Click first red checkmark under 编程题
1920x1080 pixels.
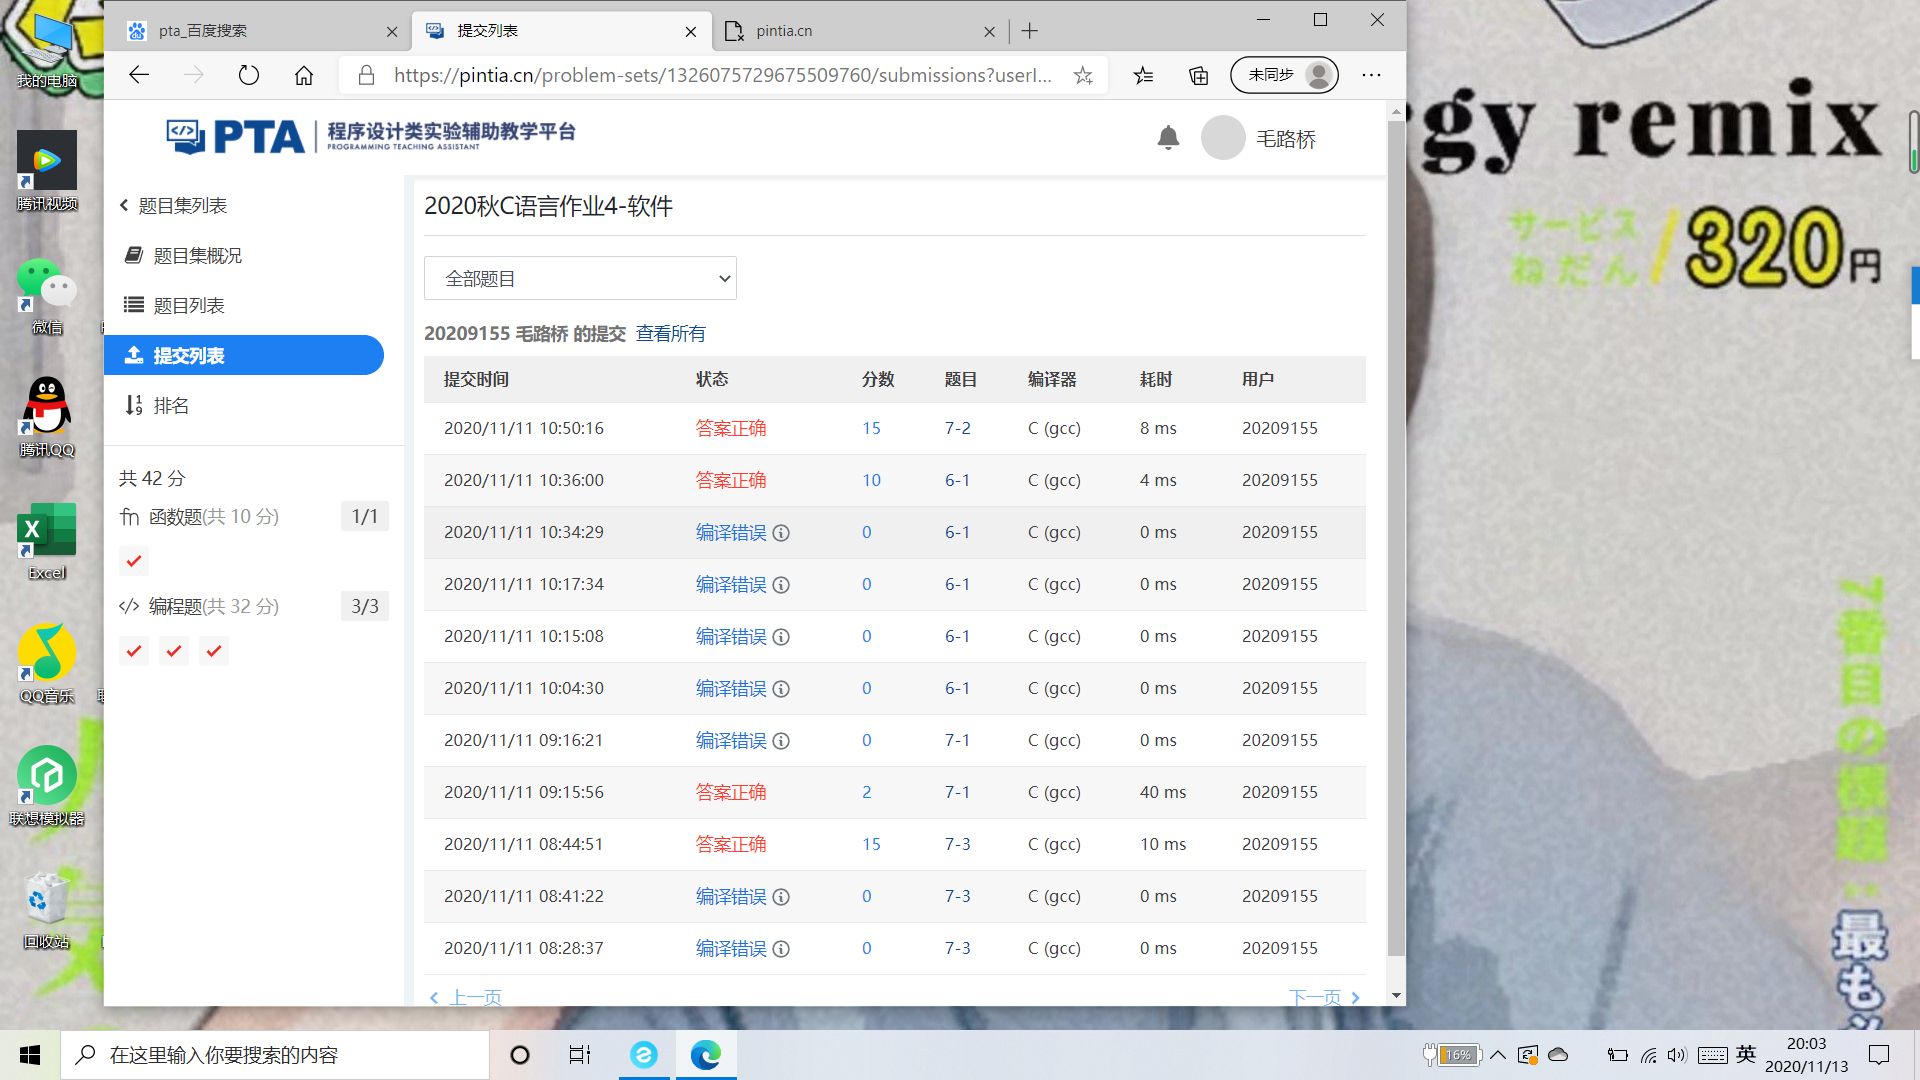coord(134,651)
